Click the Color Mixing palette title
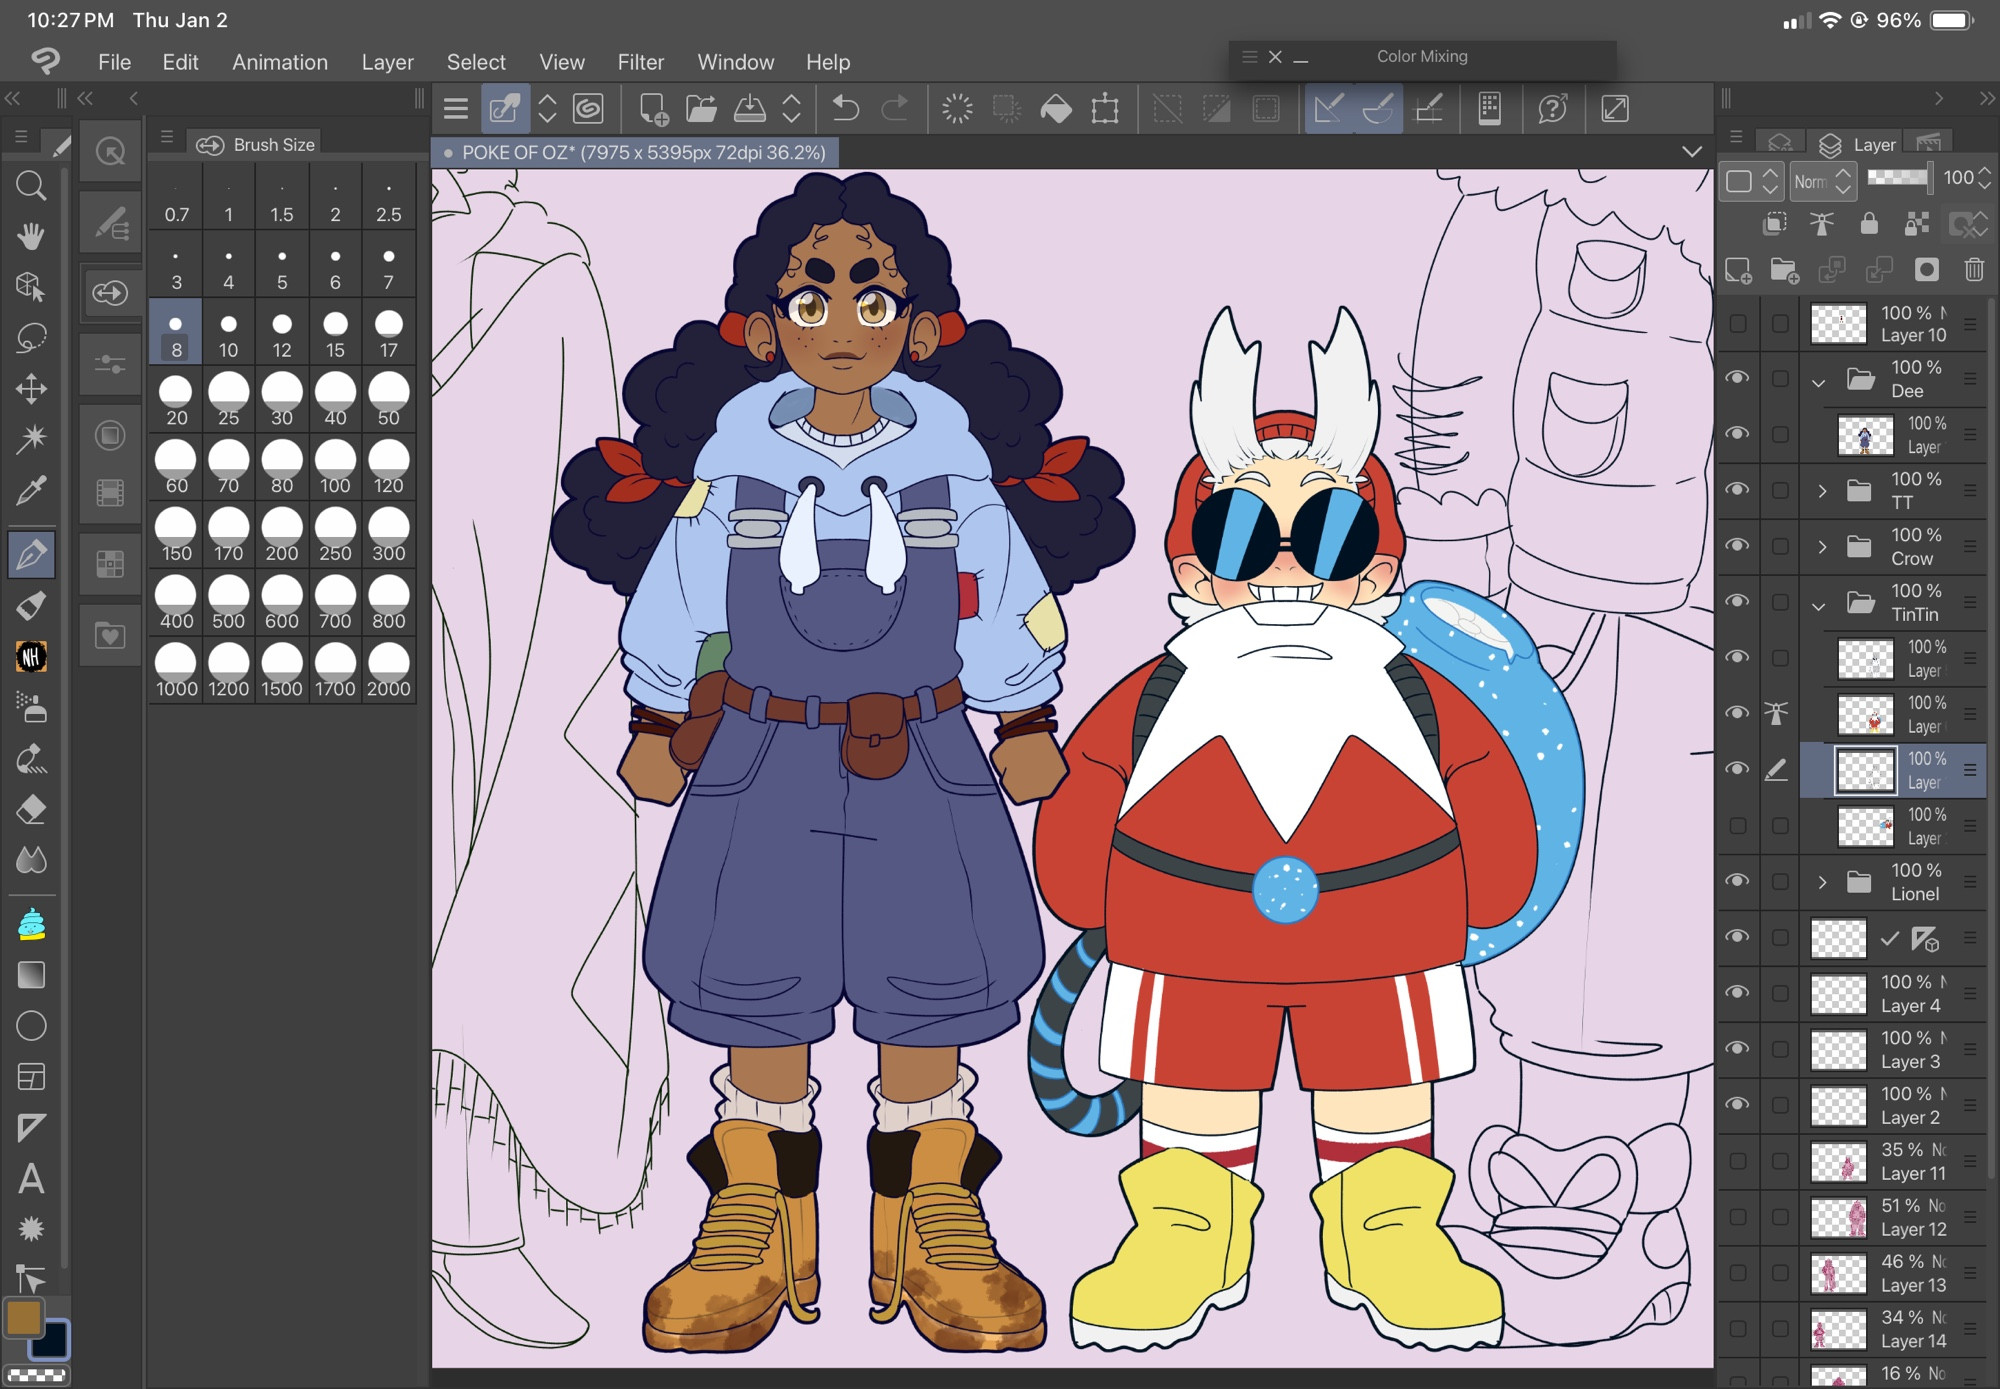 point(1422,56)
